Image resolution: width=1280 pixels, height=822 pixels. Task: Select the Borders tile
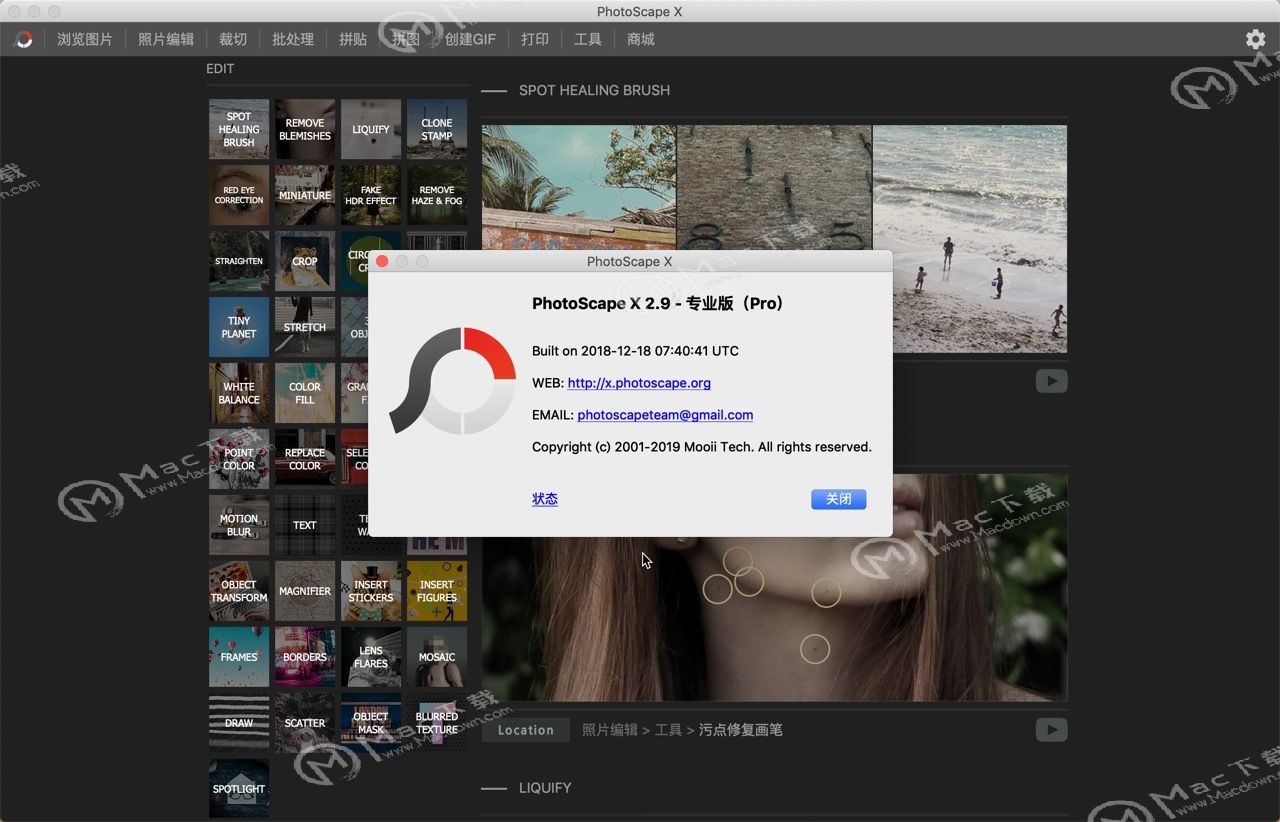click(x=305, y=657)
